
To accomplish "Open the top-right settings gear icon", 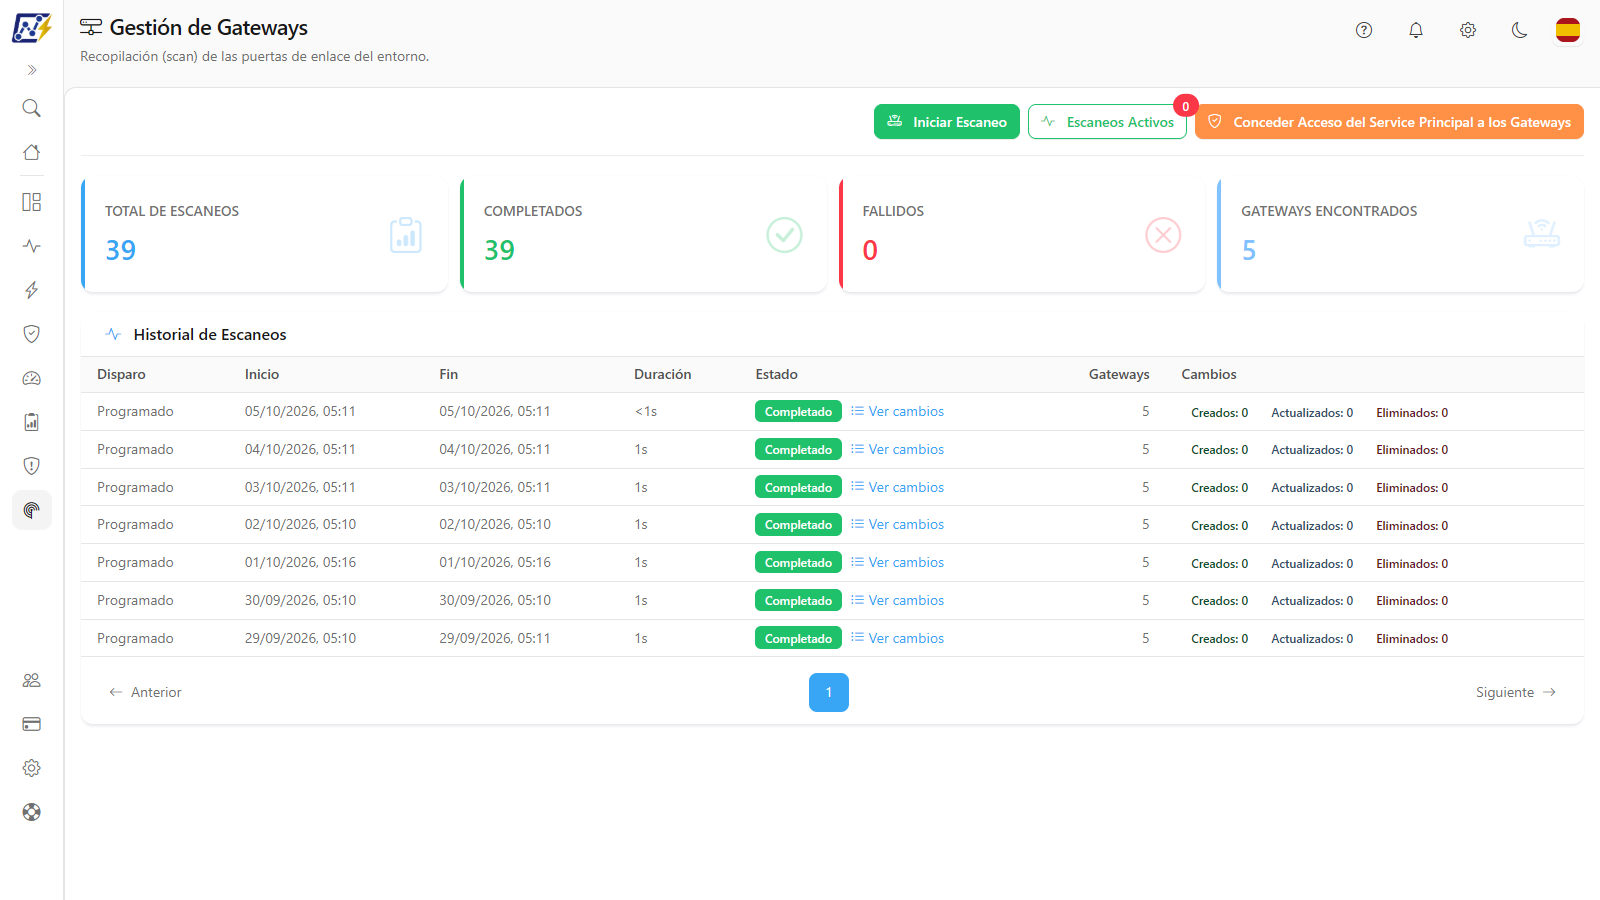I will (x=1468, y=30).
